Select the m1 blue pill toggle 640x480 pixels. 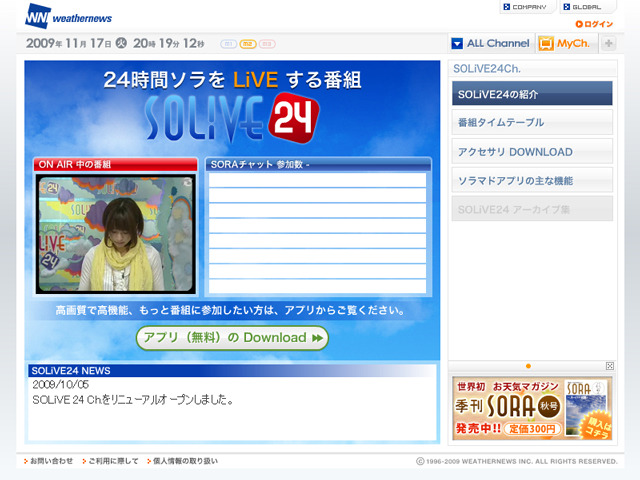click(x=229, y=44)
